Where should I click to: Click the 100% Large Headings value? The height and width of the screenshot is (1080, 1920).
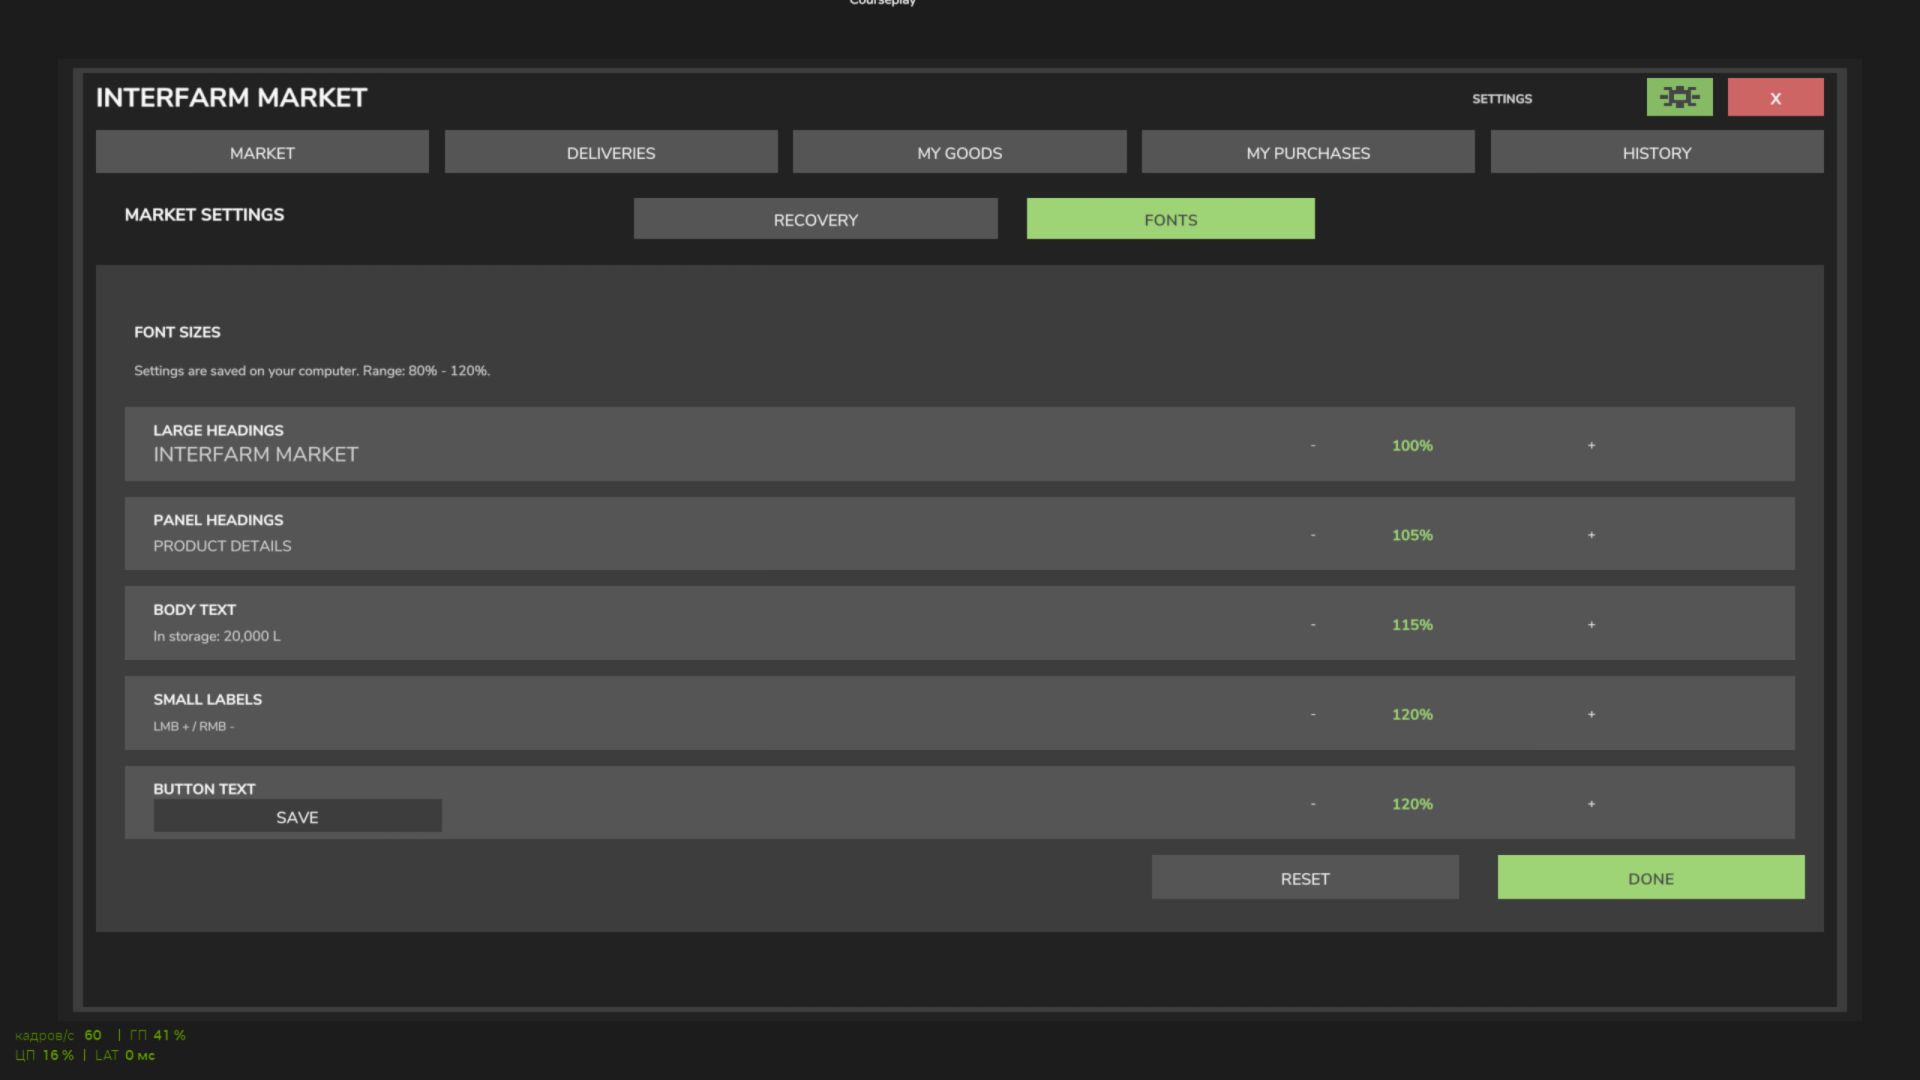point(1412,445)
